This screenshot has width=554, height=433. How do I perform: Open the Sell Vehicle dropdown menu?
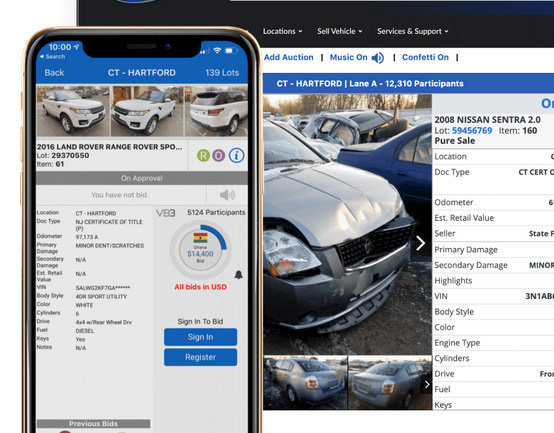point(340,31)
